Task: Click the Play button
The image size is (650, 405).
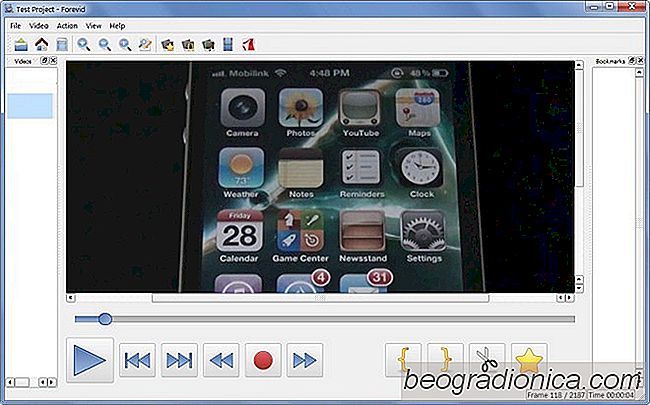Action: (90, 359)
